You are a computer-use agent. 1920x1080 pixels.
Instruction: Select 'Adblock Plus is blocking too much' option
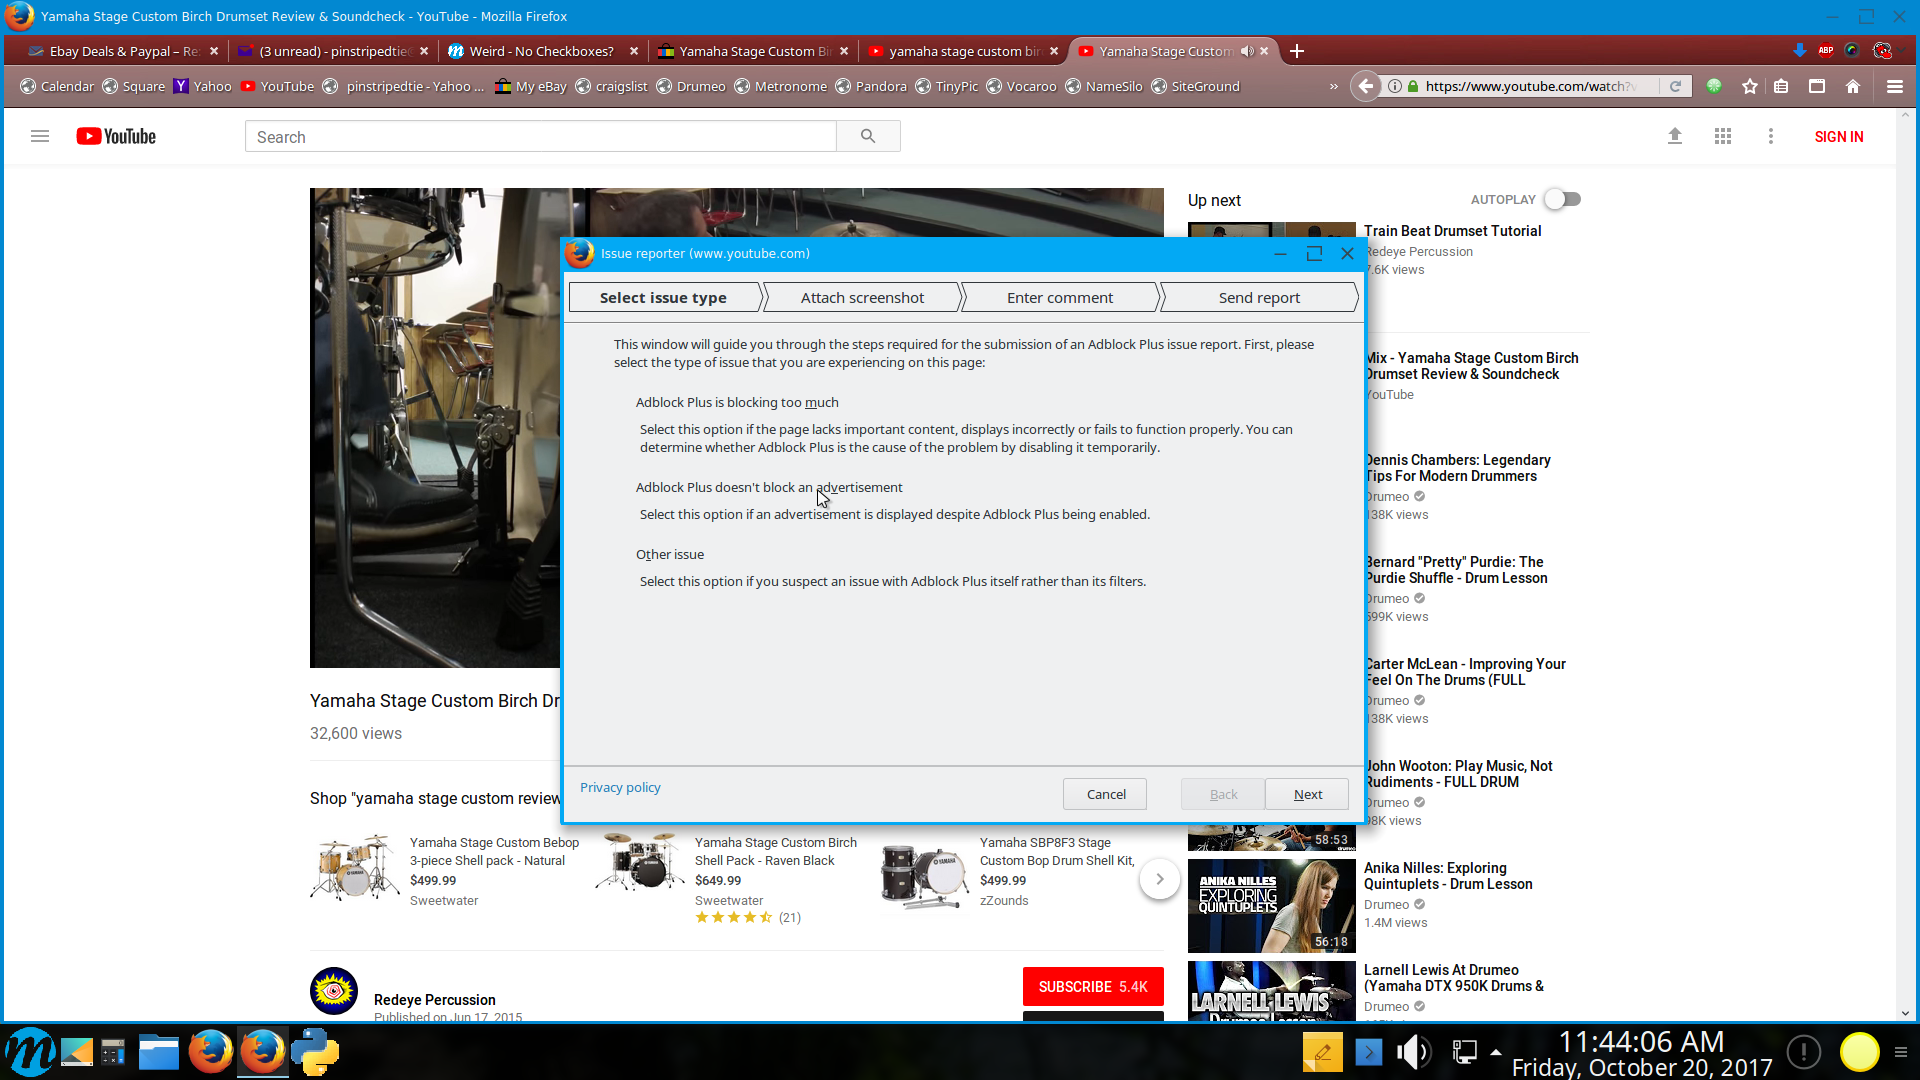tap(737, 402)
